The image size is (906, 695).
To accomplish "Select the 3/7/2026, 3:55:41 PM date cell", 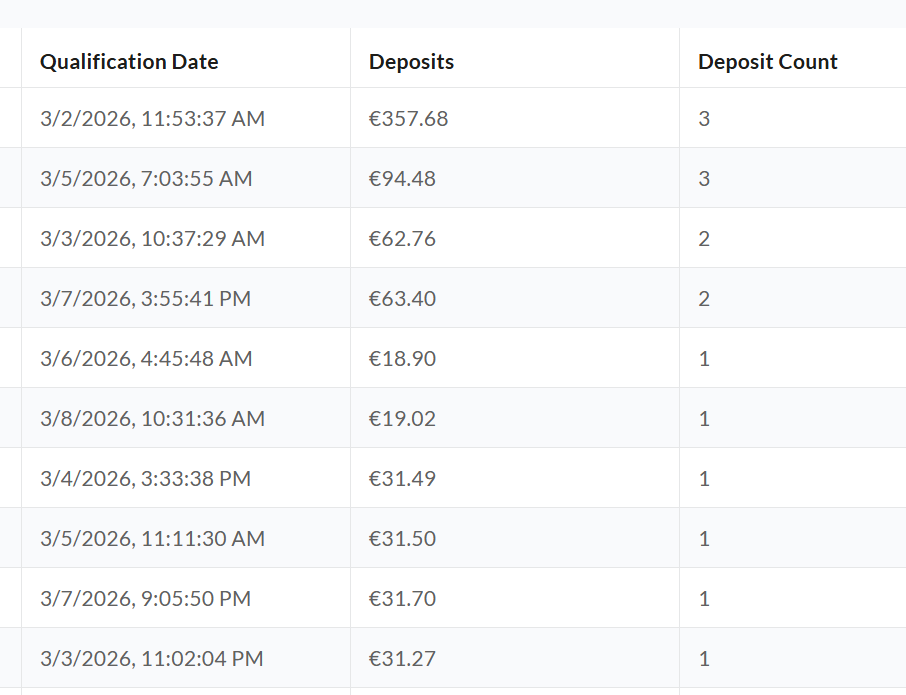I will pos(145,299).
